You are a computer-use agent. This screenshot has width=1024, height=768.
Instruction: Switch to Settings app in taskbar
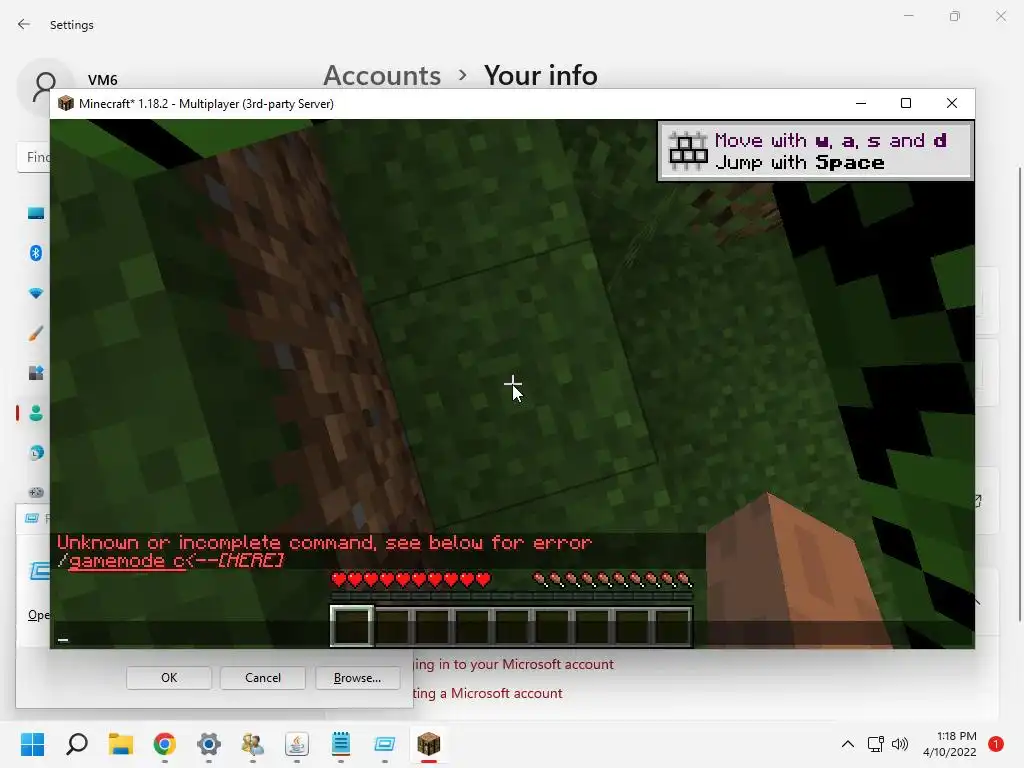pyautogui.click(x=209, y=744)
